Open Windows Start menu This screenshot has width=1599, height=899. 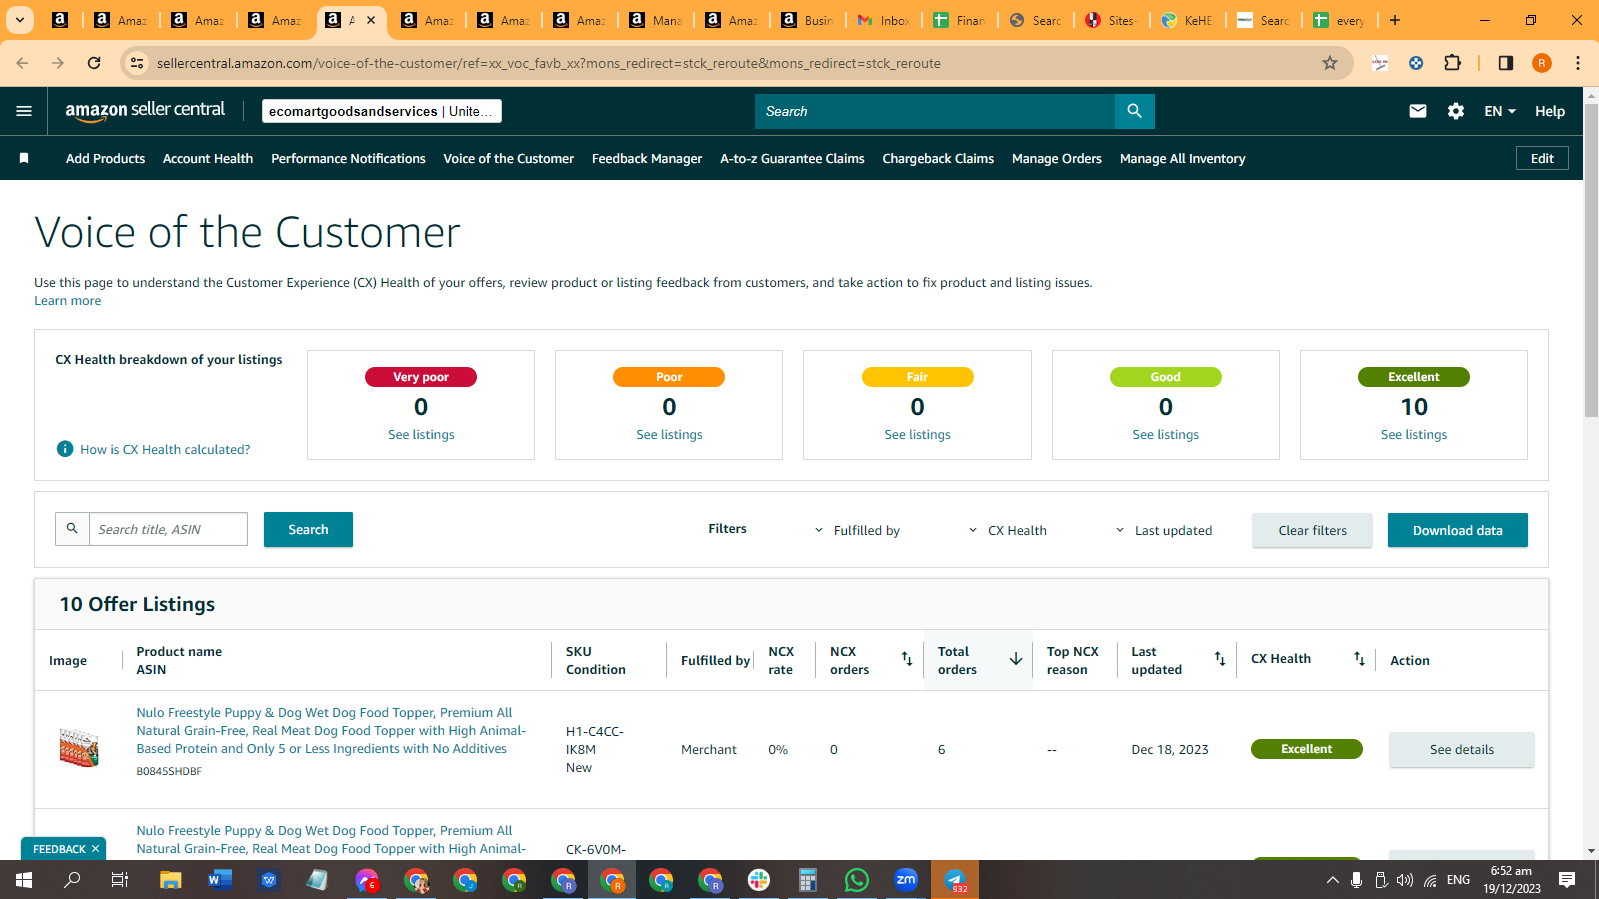(24, 880)
